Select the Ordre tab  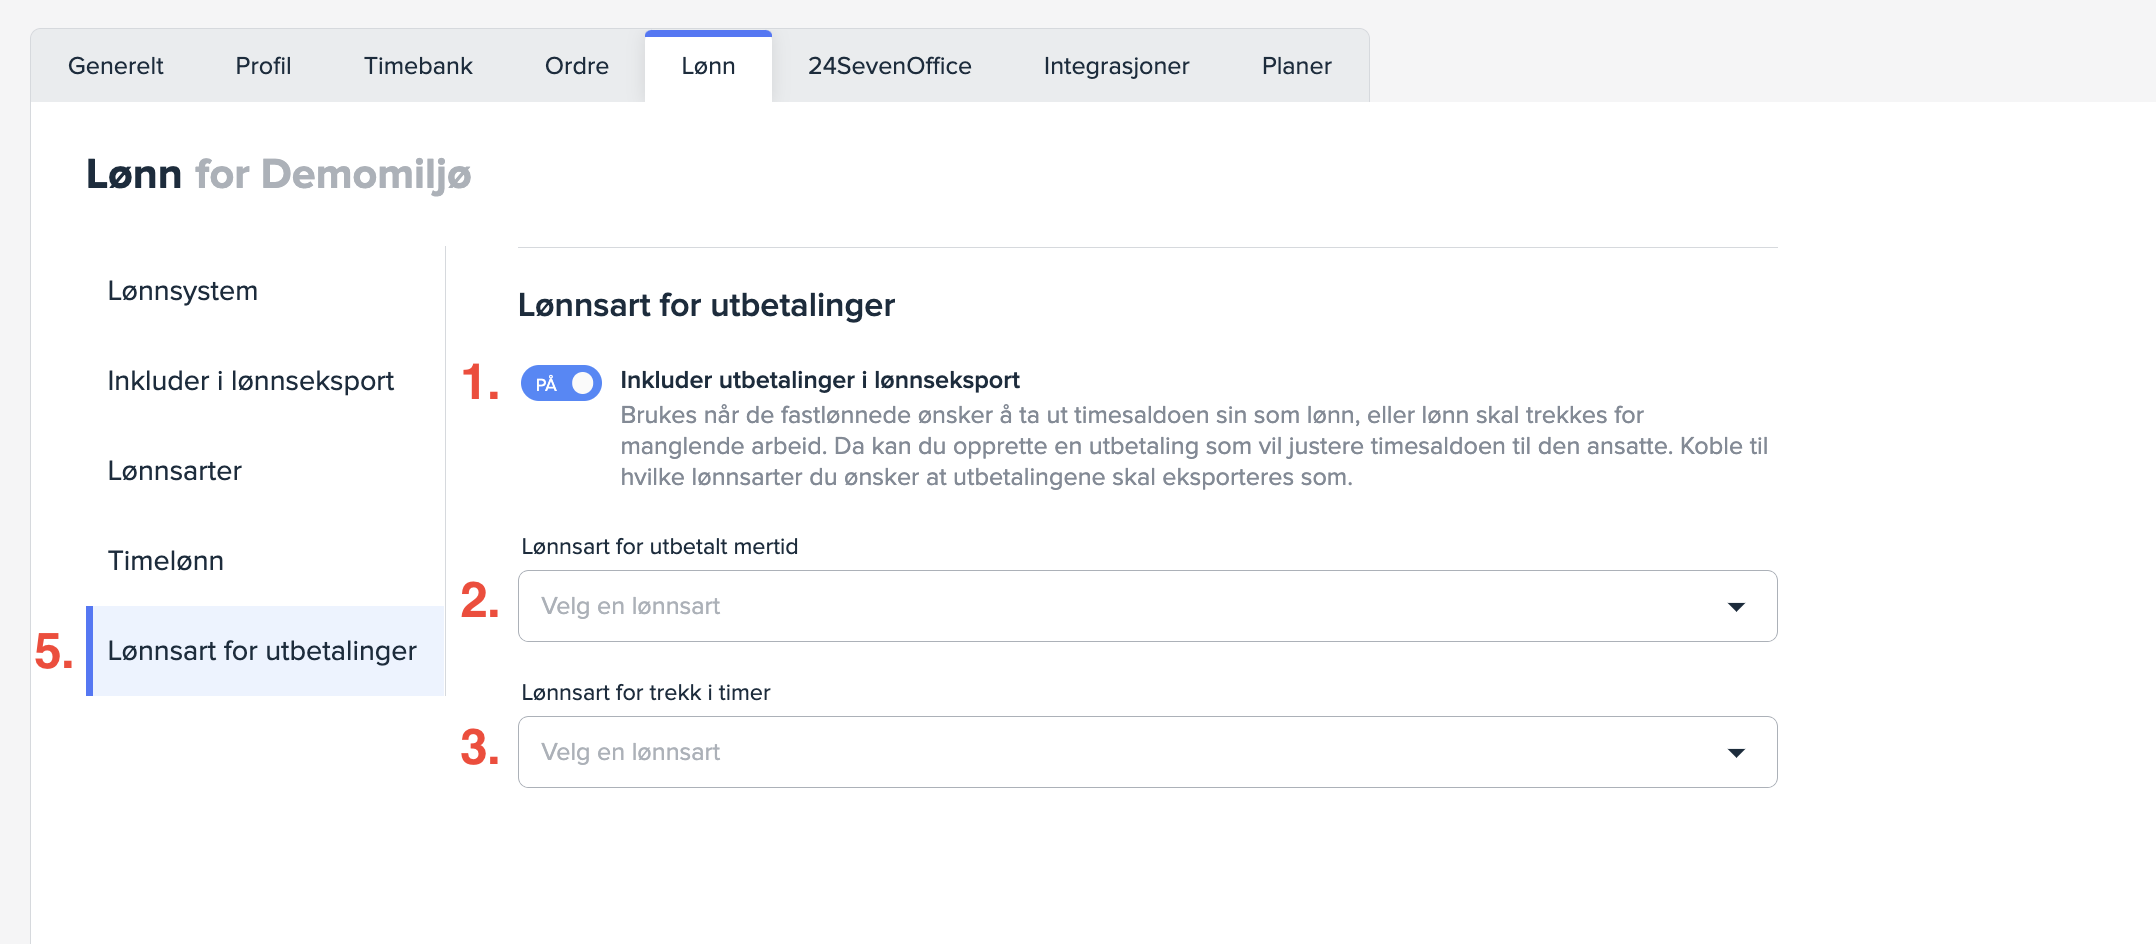576,66
